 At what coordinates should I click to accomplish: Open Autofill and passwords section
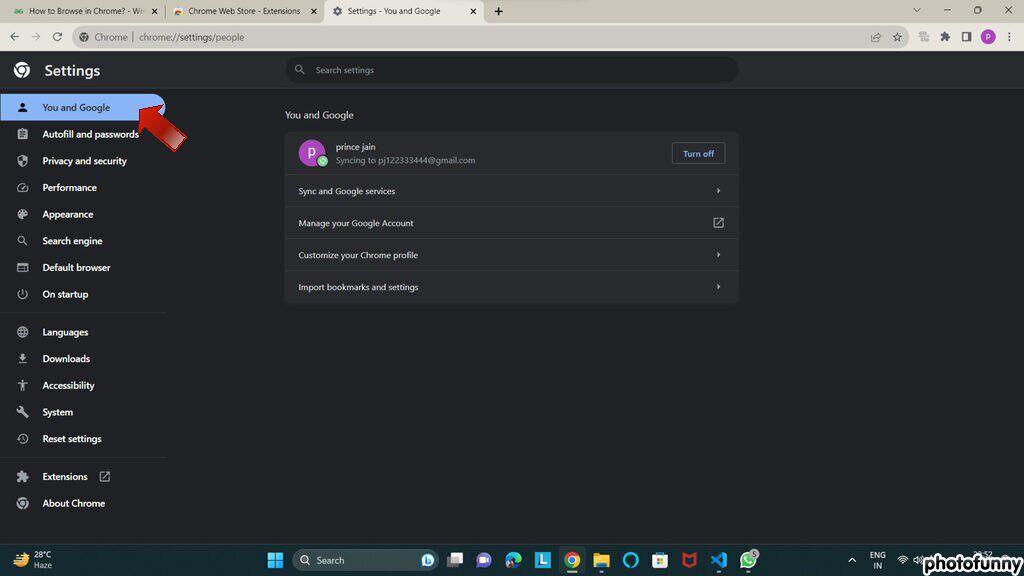(x=82, y=134)
